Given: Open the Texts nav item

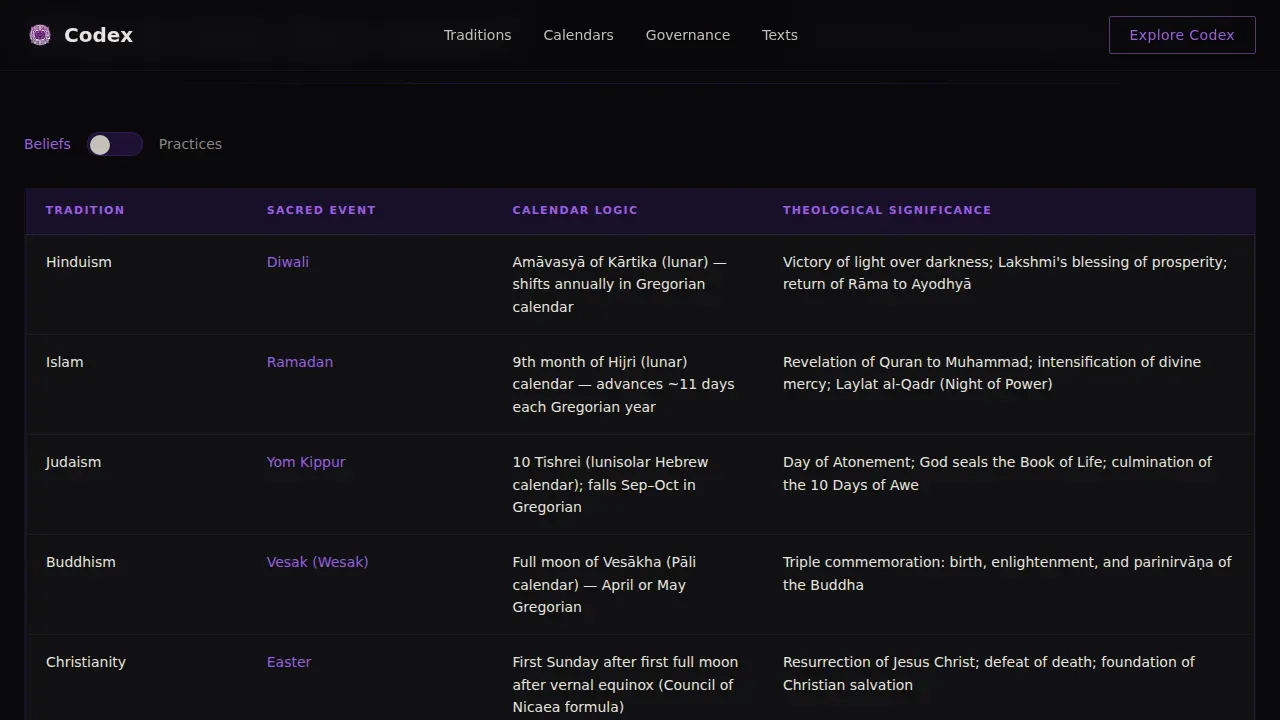Looking at the screenshot, I should tap(780, 35).
